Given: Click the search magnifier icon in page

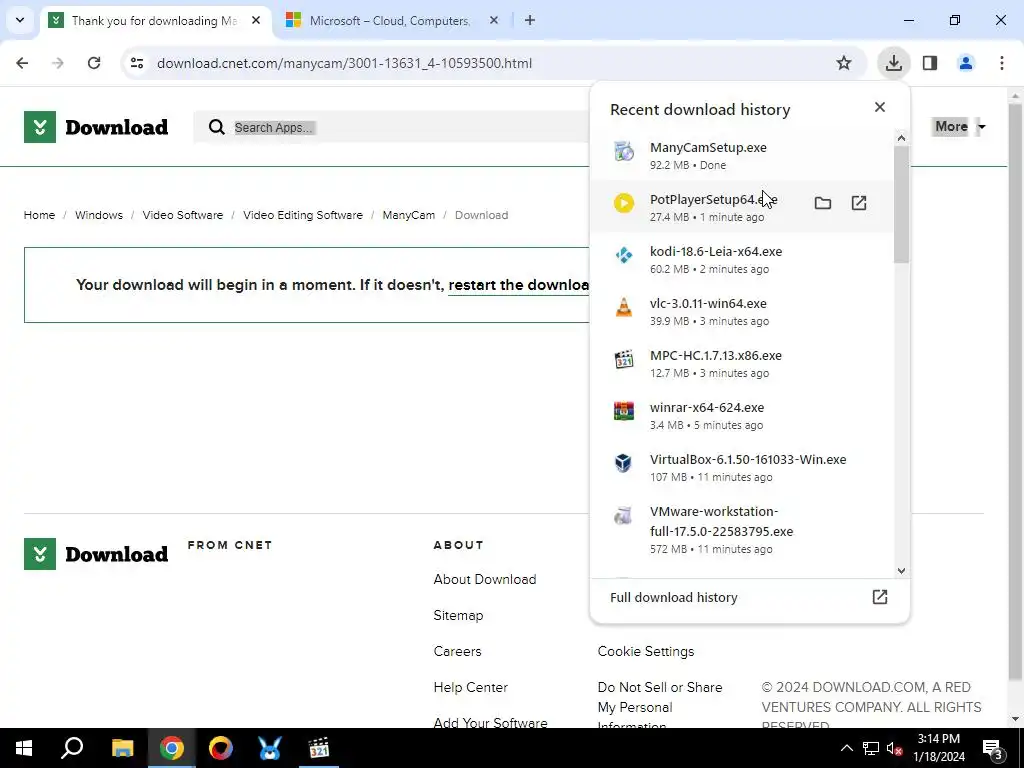Looking at the screenshot, I should (x=217, y=127).
